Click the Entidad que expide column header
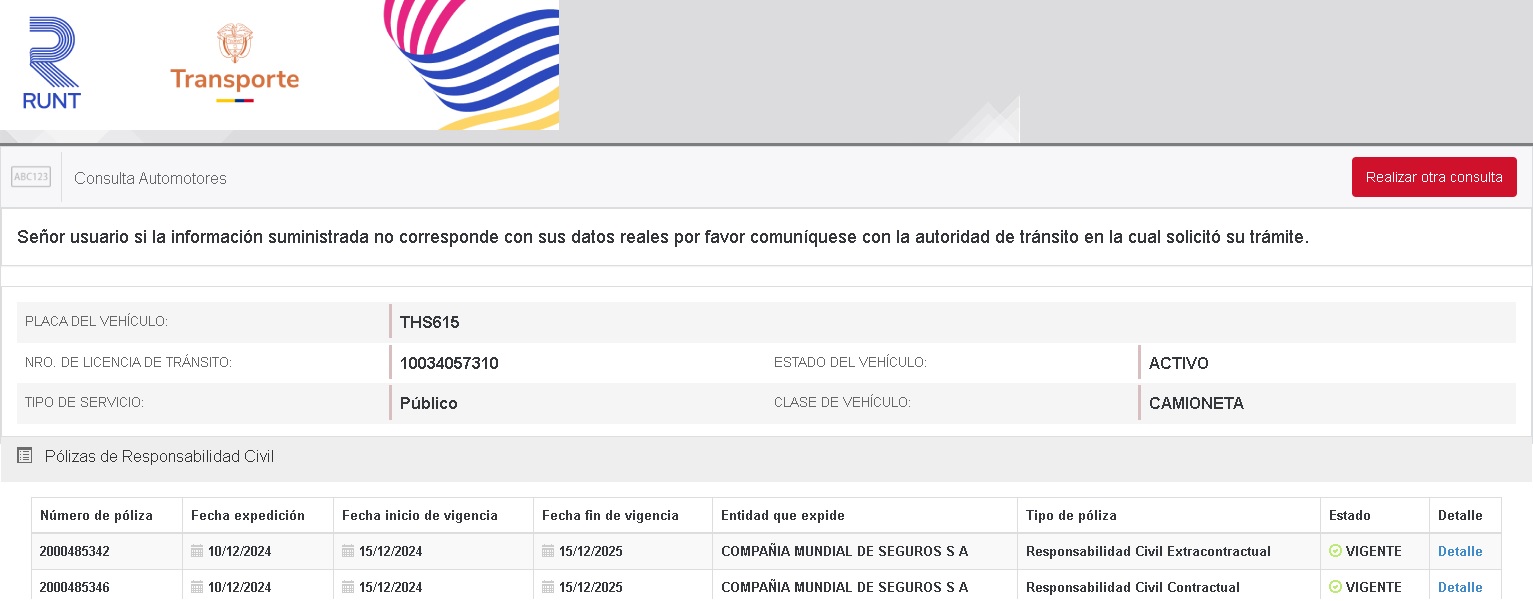Screen dimensions: 1533x601 783,516
